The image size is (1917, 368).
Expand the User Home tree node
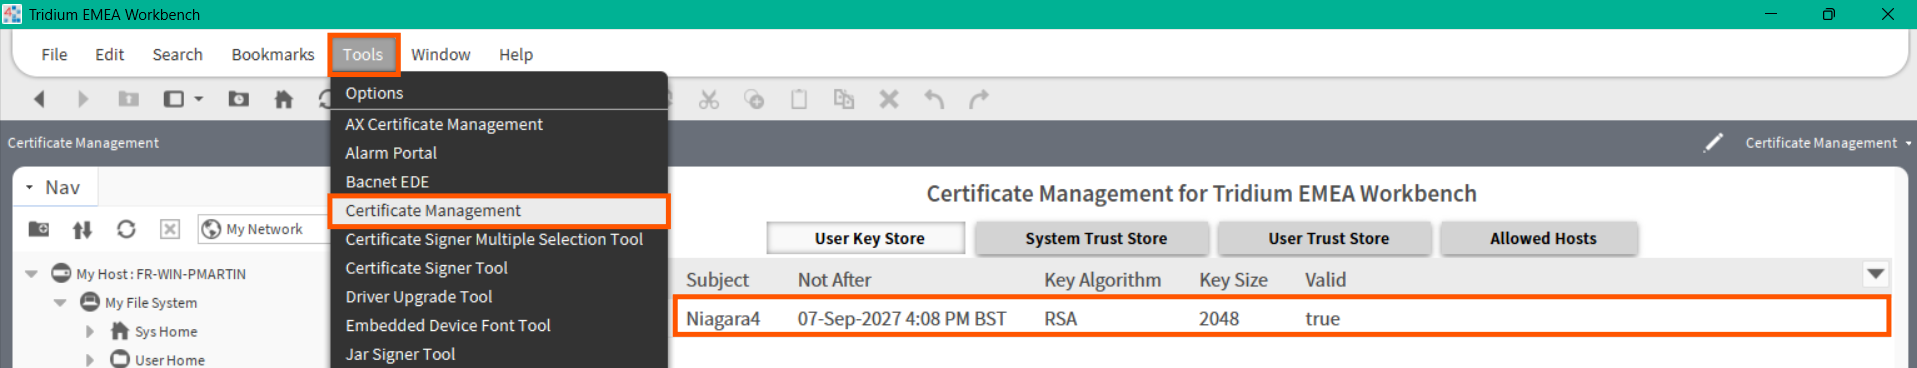90,360
